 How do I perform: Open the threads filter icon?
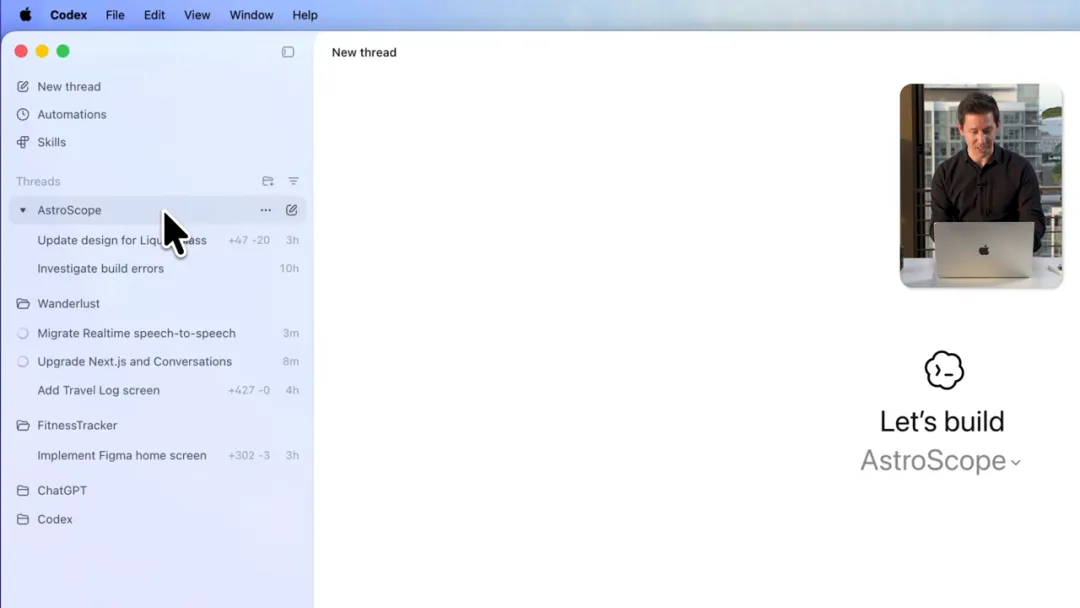(x=293, y=181)
